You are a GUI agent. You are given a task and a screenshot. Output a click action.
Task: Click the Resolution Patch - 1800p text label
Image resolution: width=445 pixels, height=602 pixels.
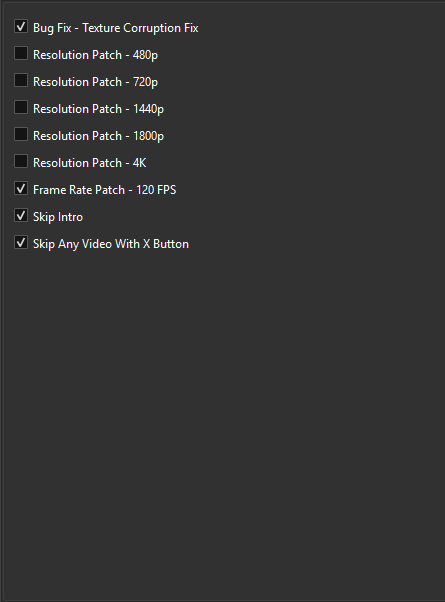click(98, 136)
